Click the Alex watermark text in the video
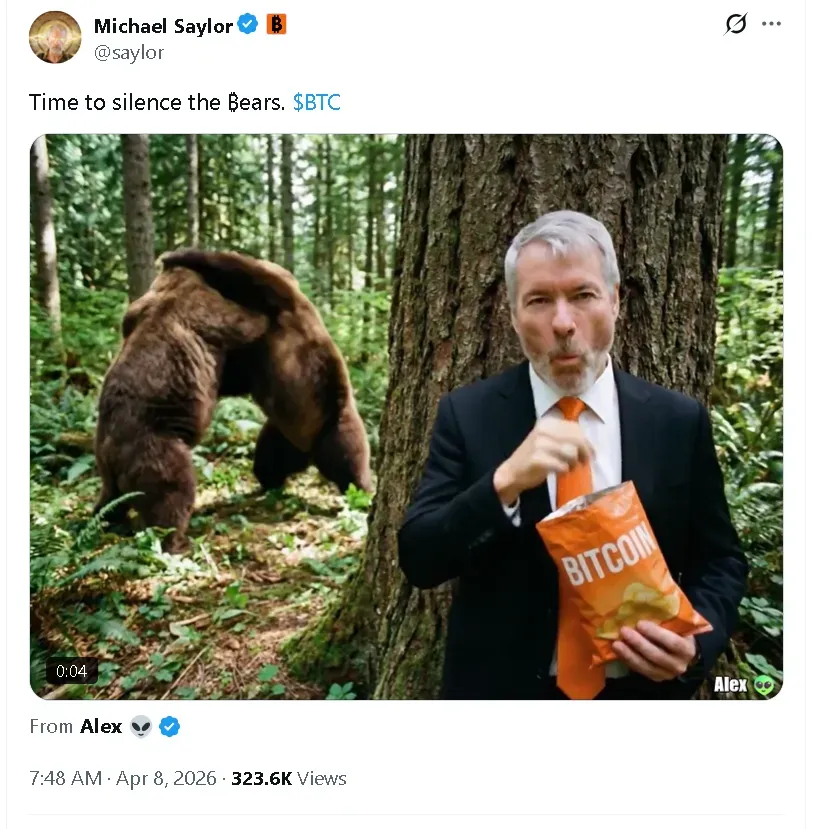Image resolution: width=823 pixels, height=829 pixels. pos(730,684)
